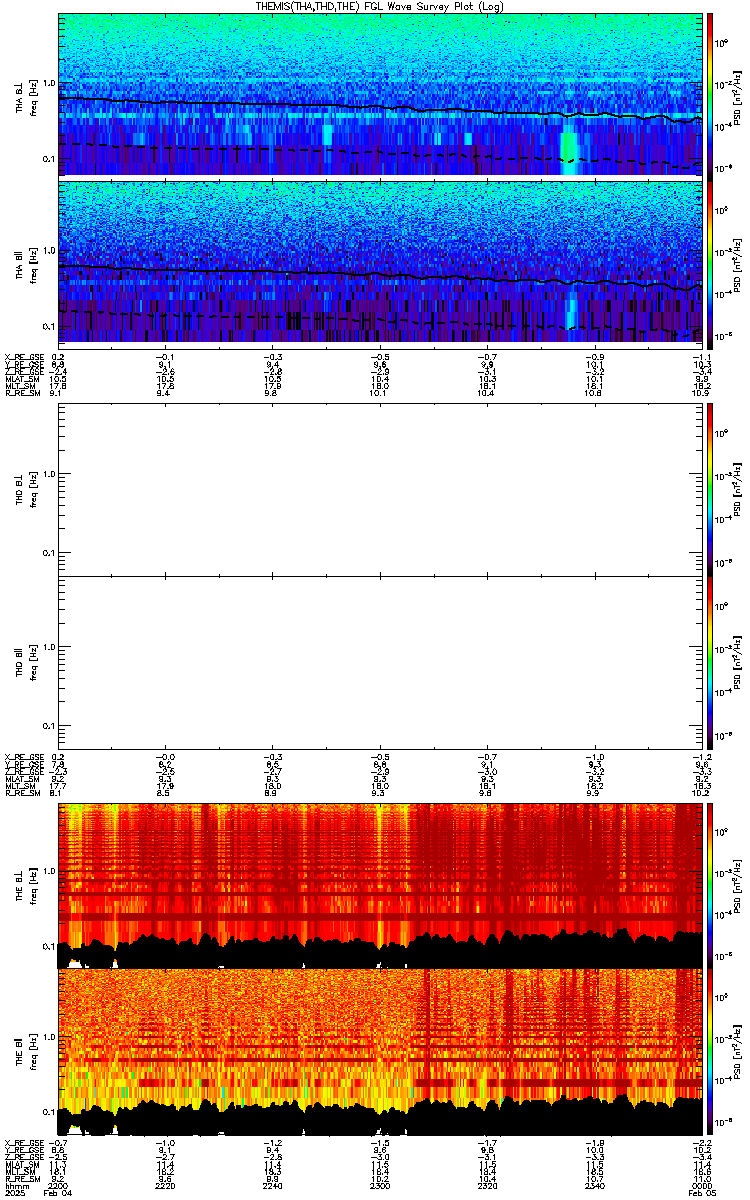Click the 'THA B∥' axis label

tap(21, 263)
